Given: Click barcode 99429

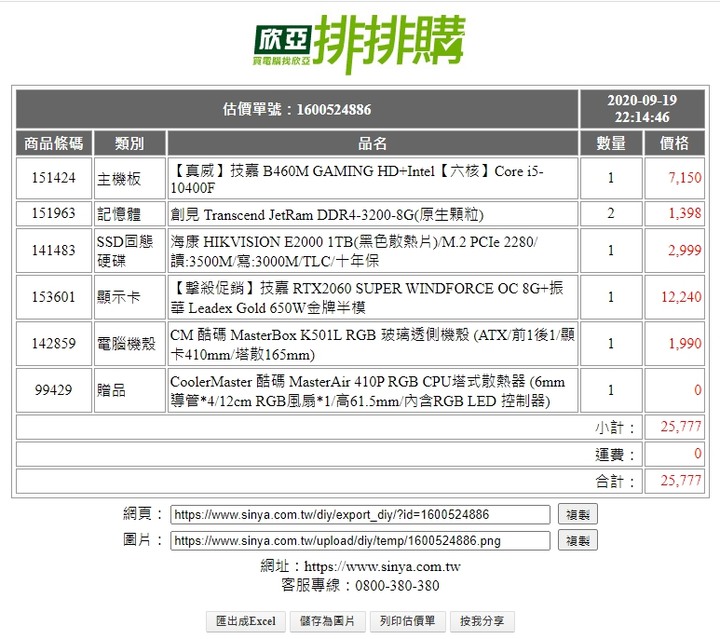Looking at the screenshot, I should coord(54,390).
